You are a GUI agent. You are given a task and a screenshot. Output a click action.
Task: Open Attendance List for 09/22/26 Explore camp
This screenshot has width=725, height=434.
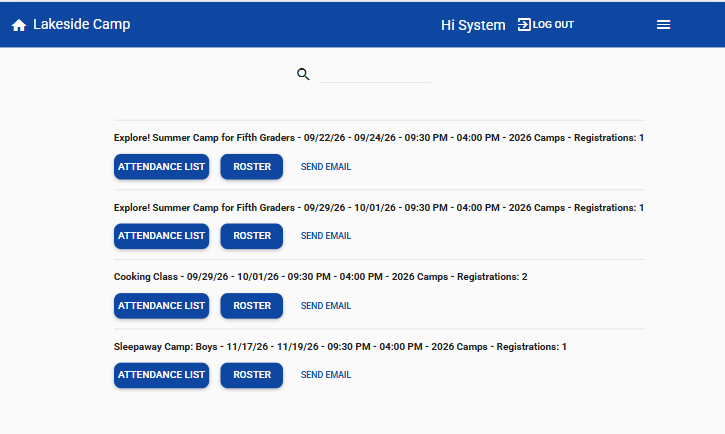161,167
